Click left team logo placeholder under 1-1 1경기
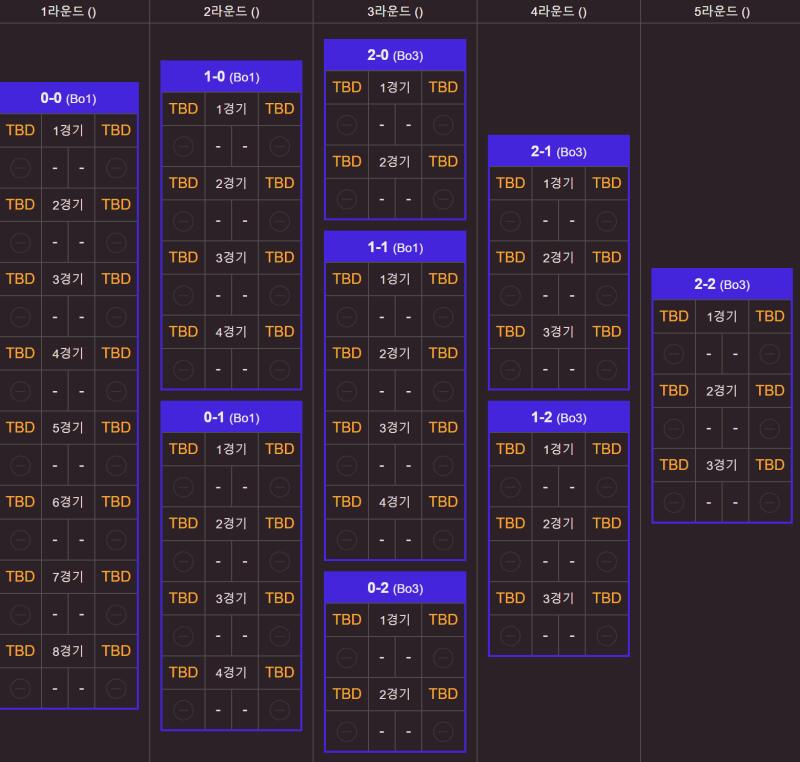Screen dimensions: 800x762 (x=347, y=317)
